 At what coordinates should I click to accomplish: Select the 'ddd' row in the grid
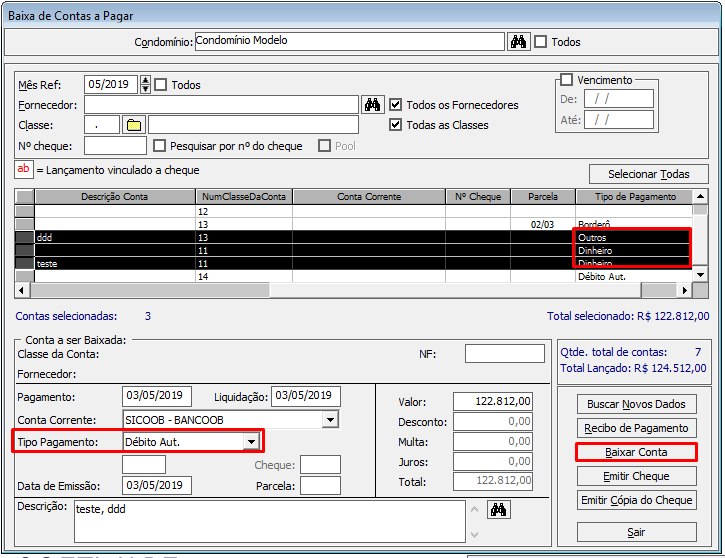point(354,237)
